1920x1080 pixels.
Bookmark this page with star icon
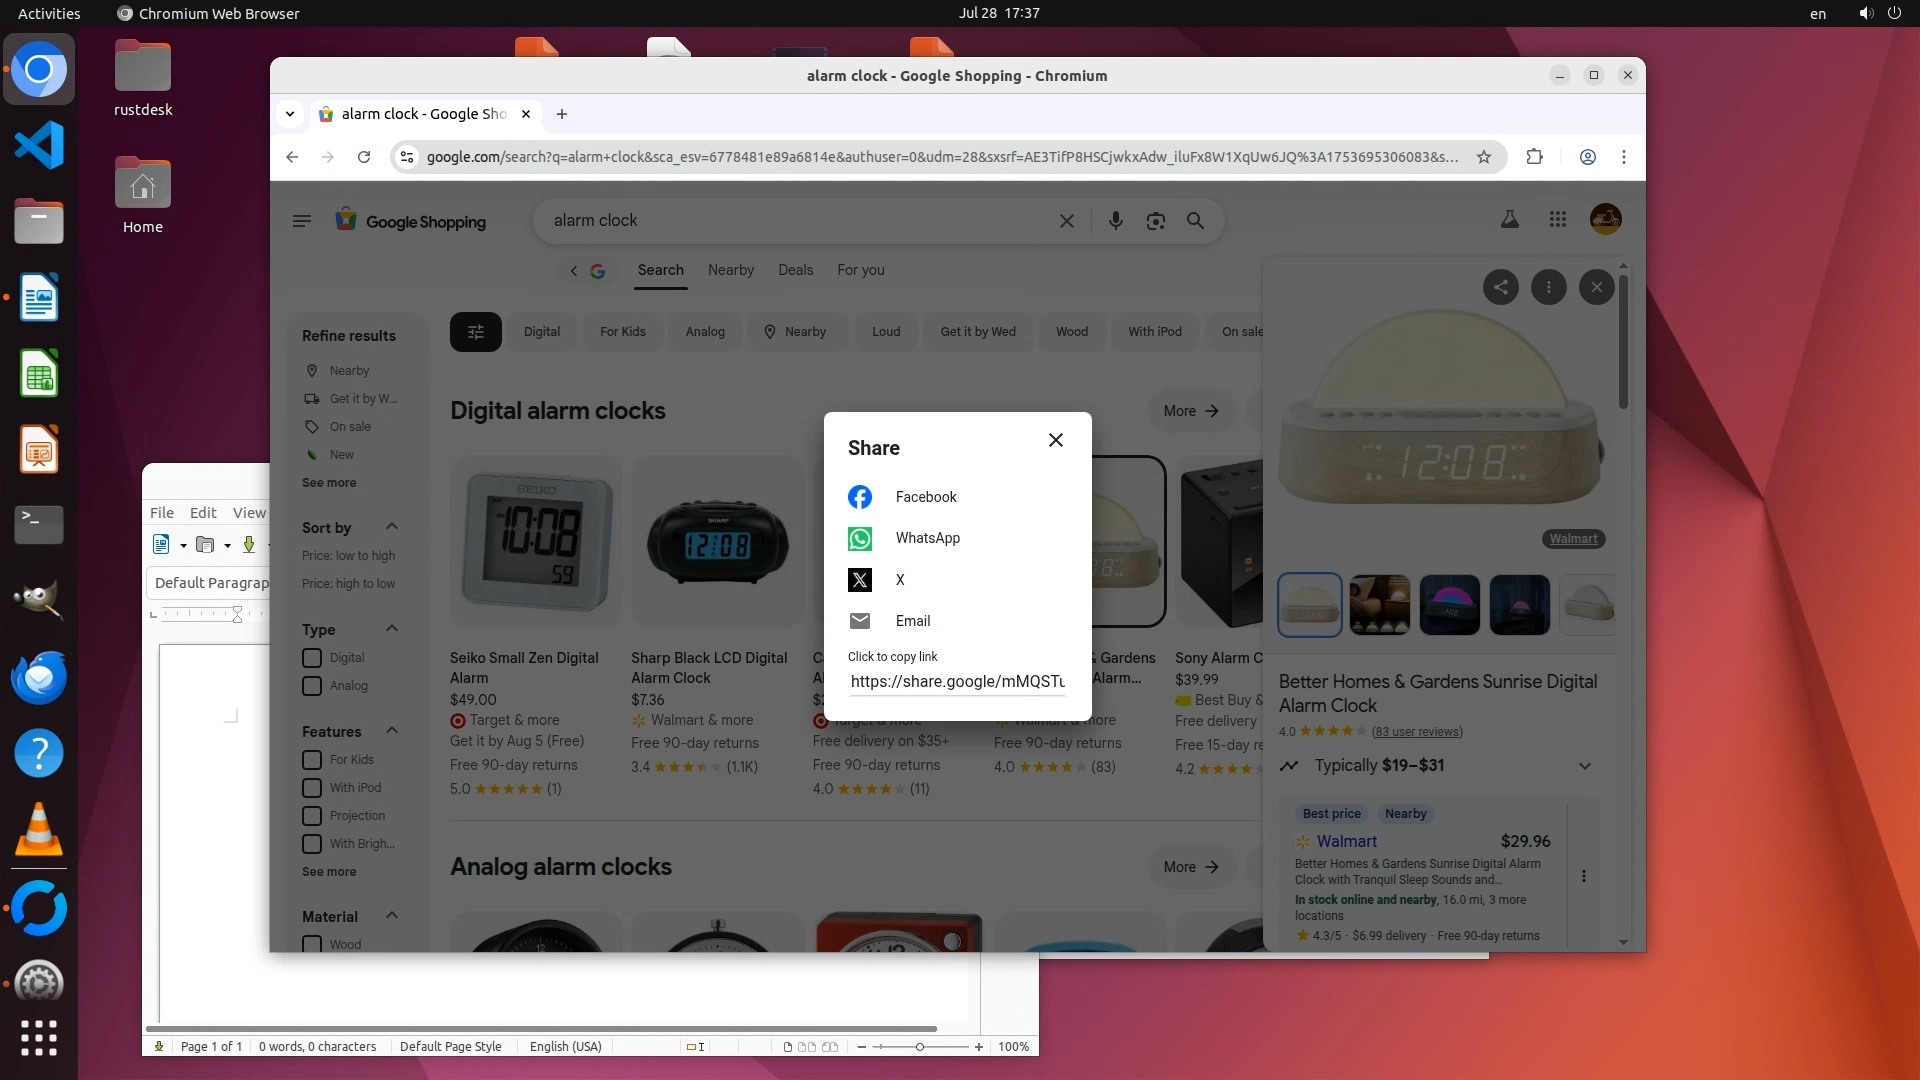(x=1484, y=157)
